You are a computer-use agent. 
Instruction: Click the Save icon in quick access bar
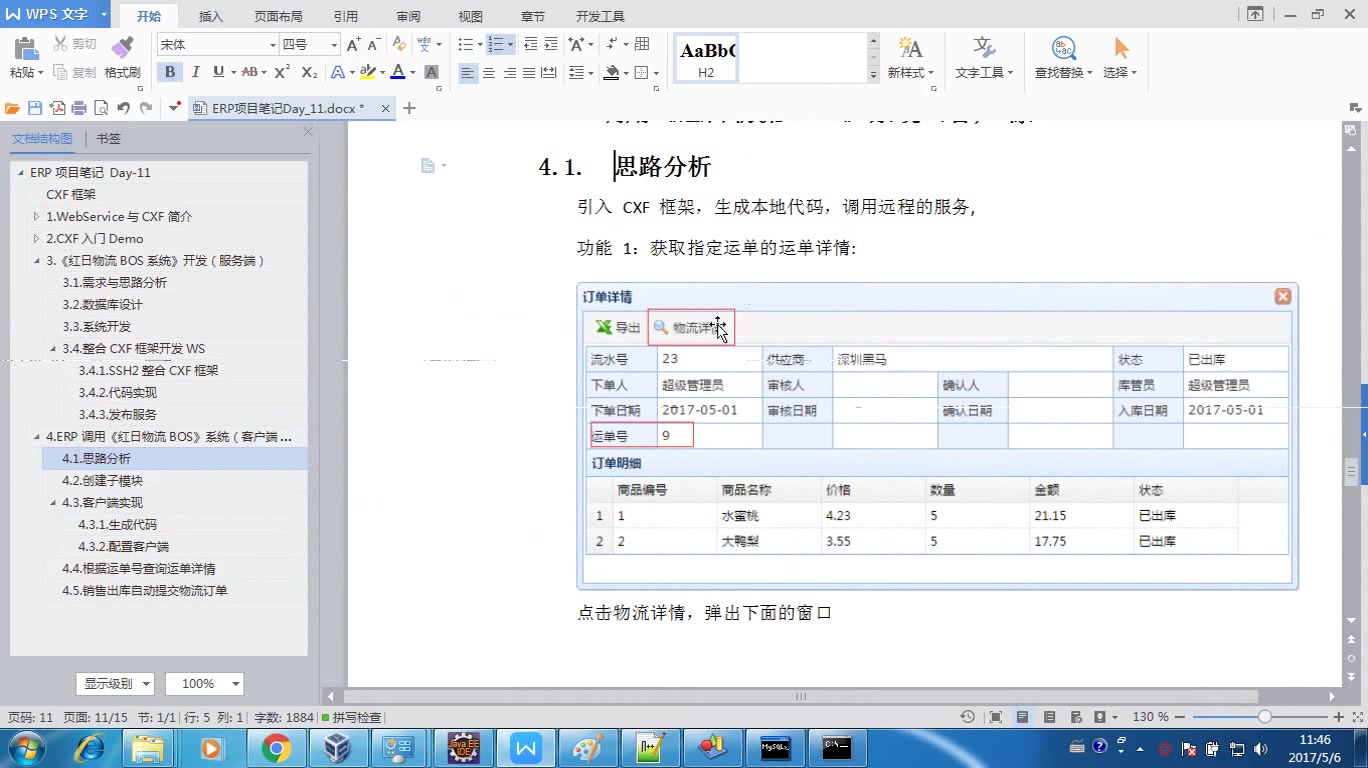tap(36, 107)
